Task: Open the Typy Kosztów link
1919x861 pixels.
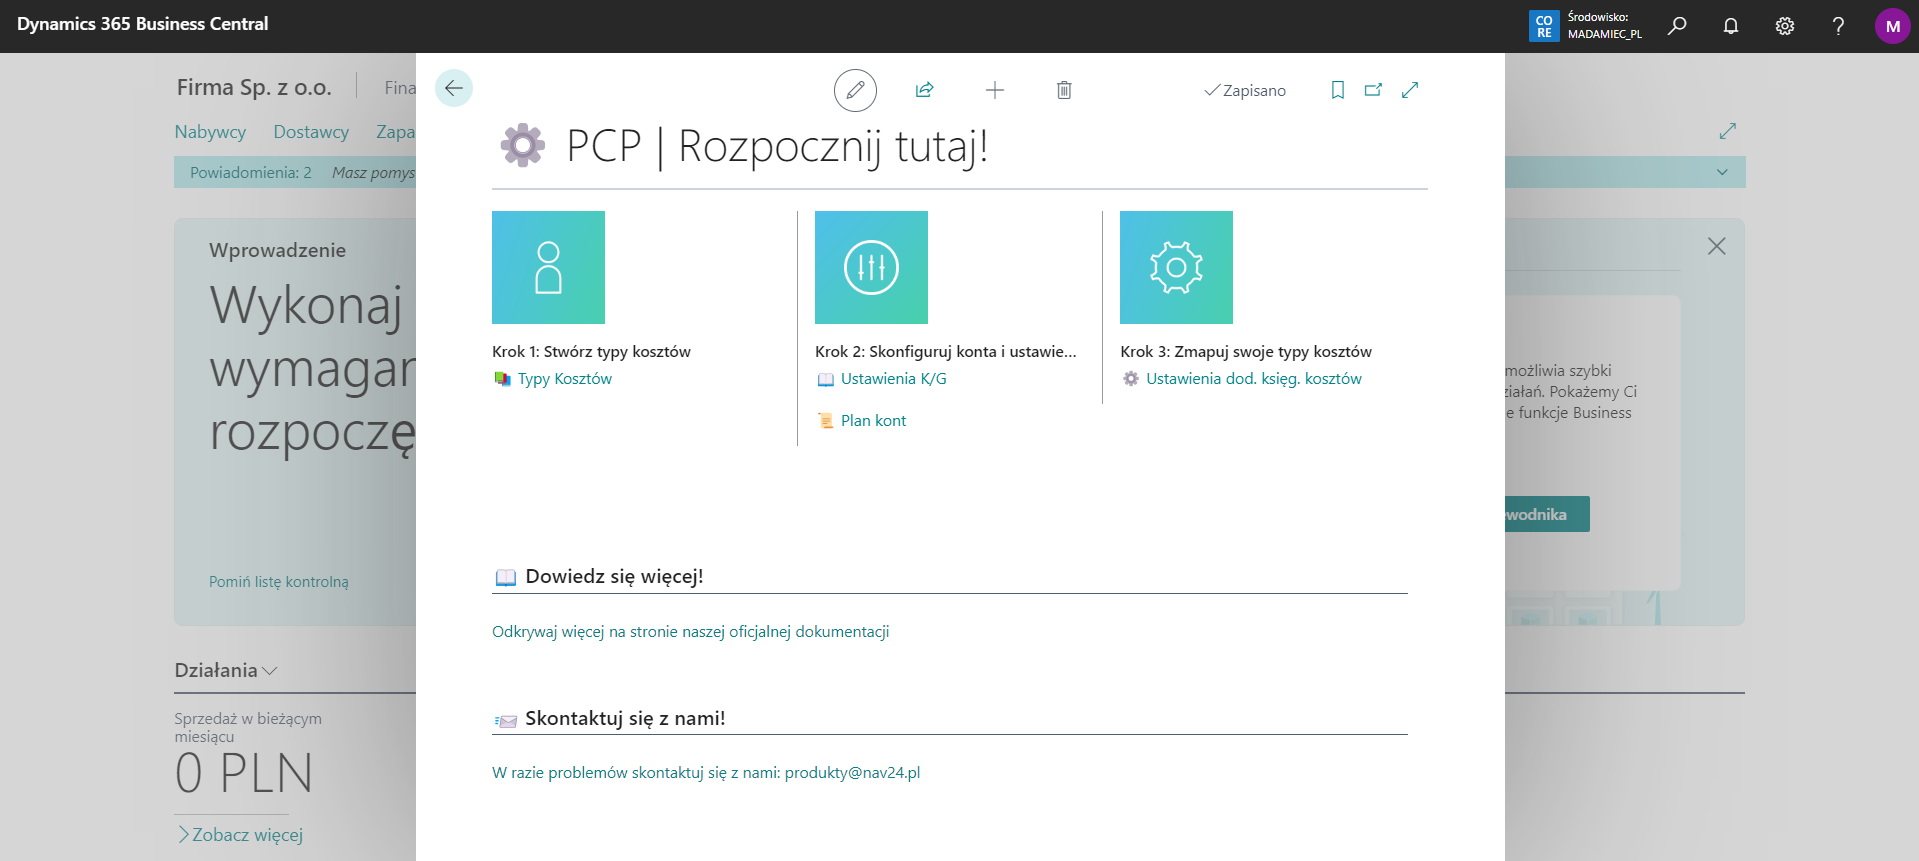Action: pos(564,379)
